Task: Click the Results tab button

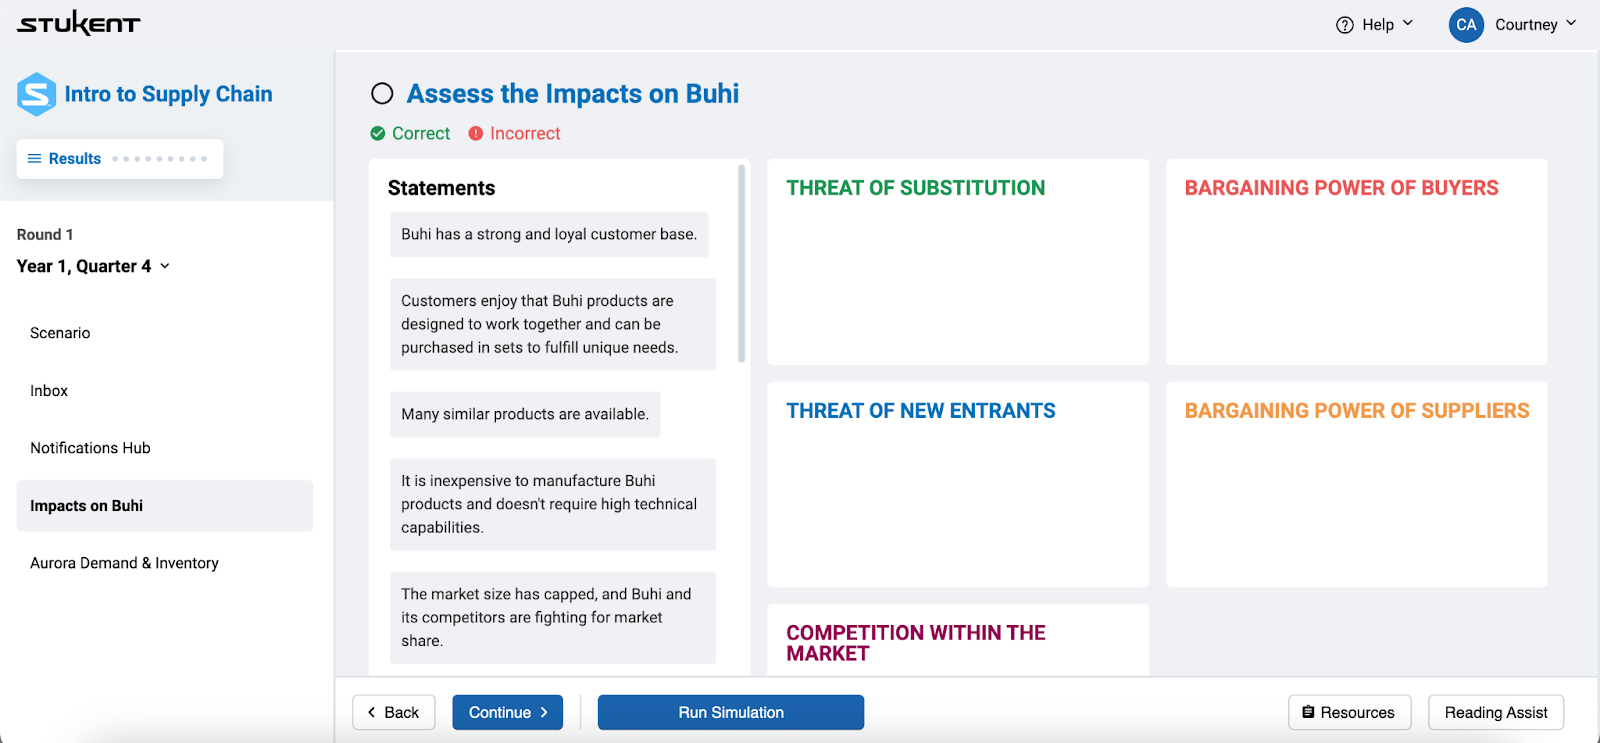Action: pos(120,159)
